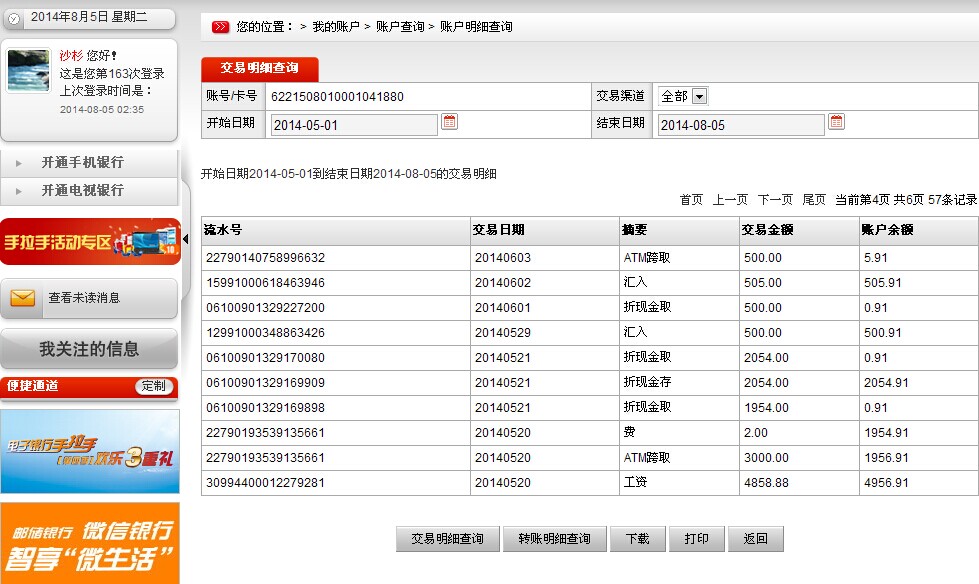
Task: Click the unread messages envelope icon
Action: 22,297
